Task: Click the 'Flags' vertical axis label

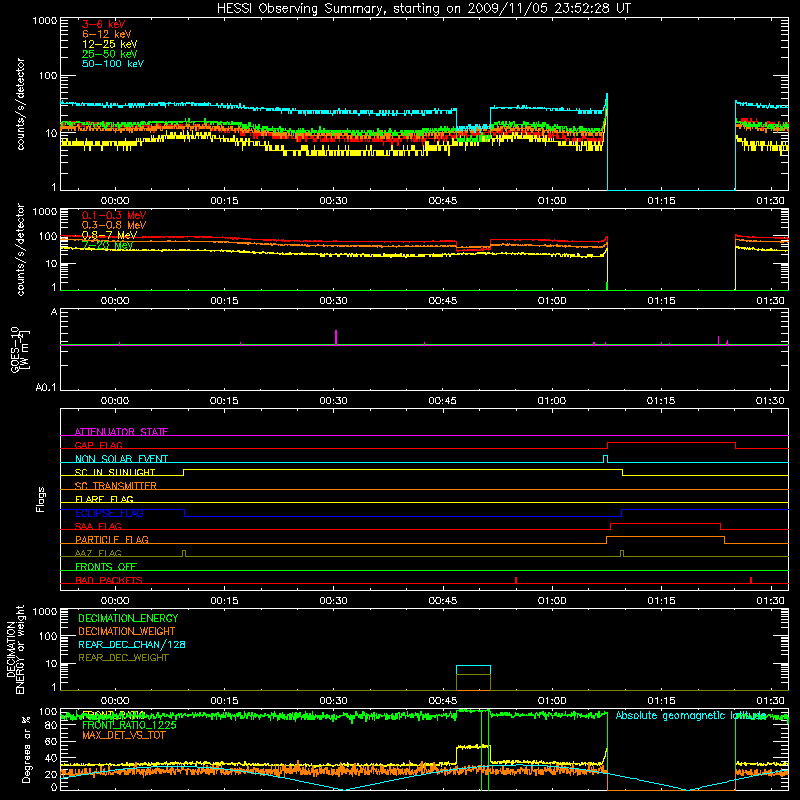Action: coord(40,499)
